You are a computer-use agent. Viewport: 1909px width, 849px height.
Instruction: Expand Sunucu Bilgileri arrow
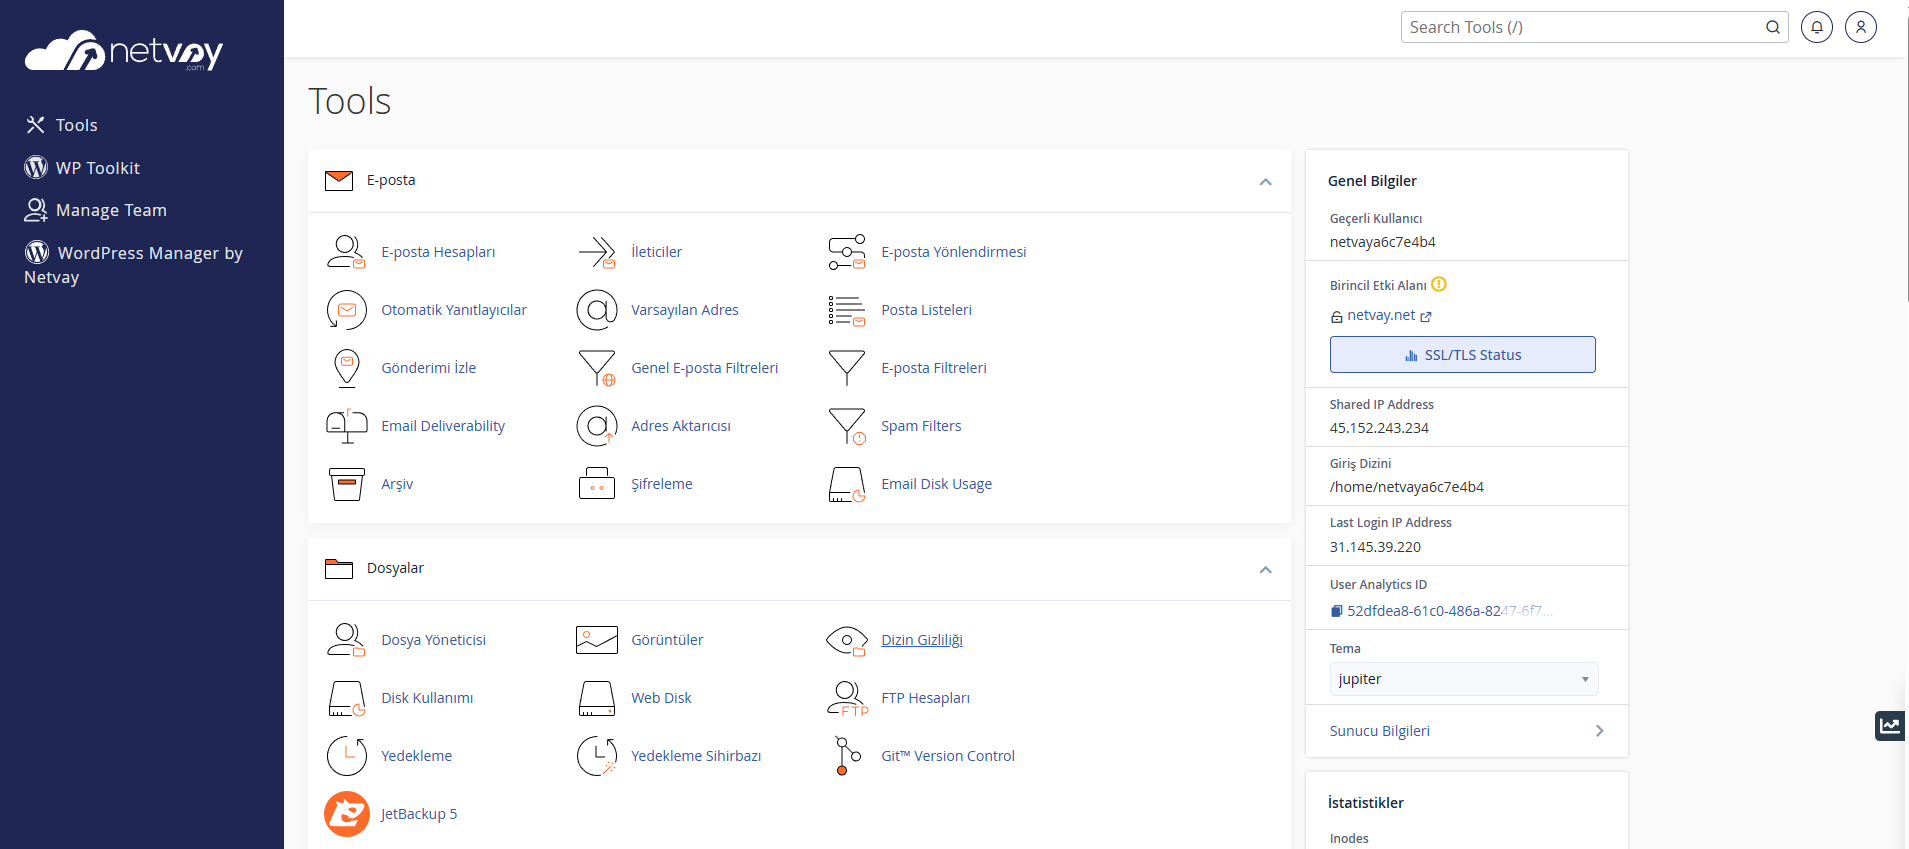tap(1599, 731)
